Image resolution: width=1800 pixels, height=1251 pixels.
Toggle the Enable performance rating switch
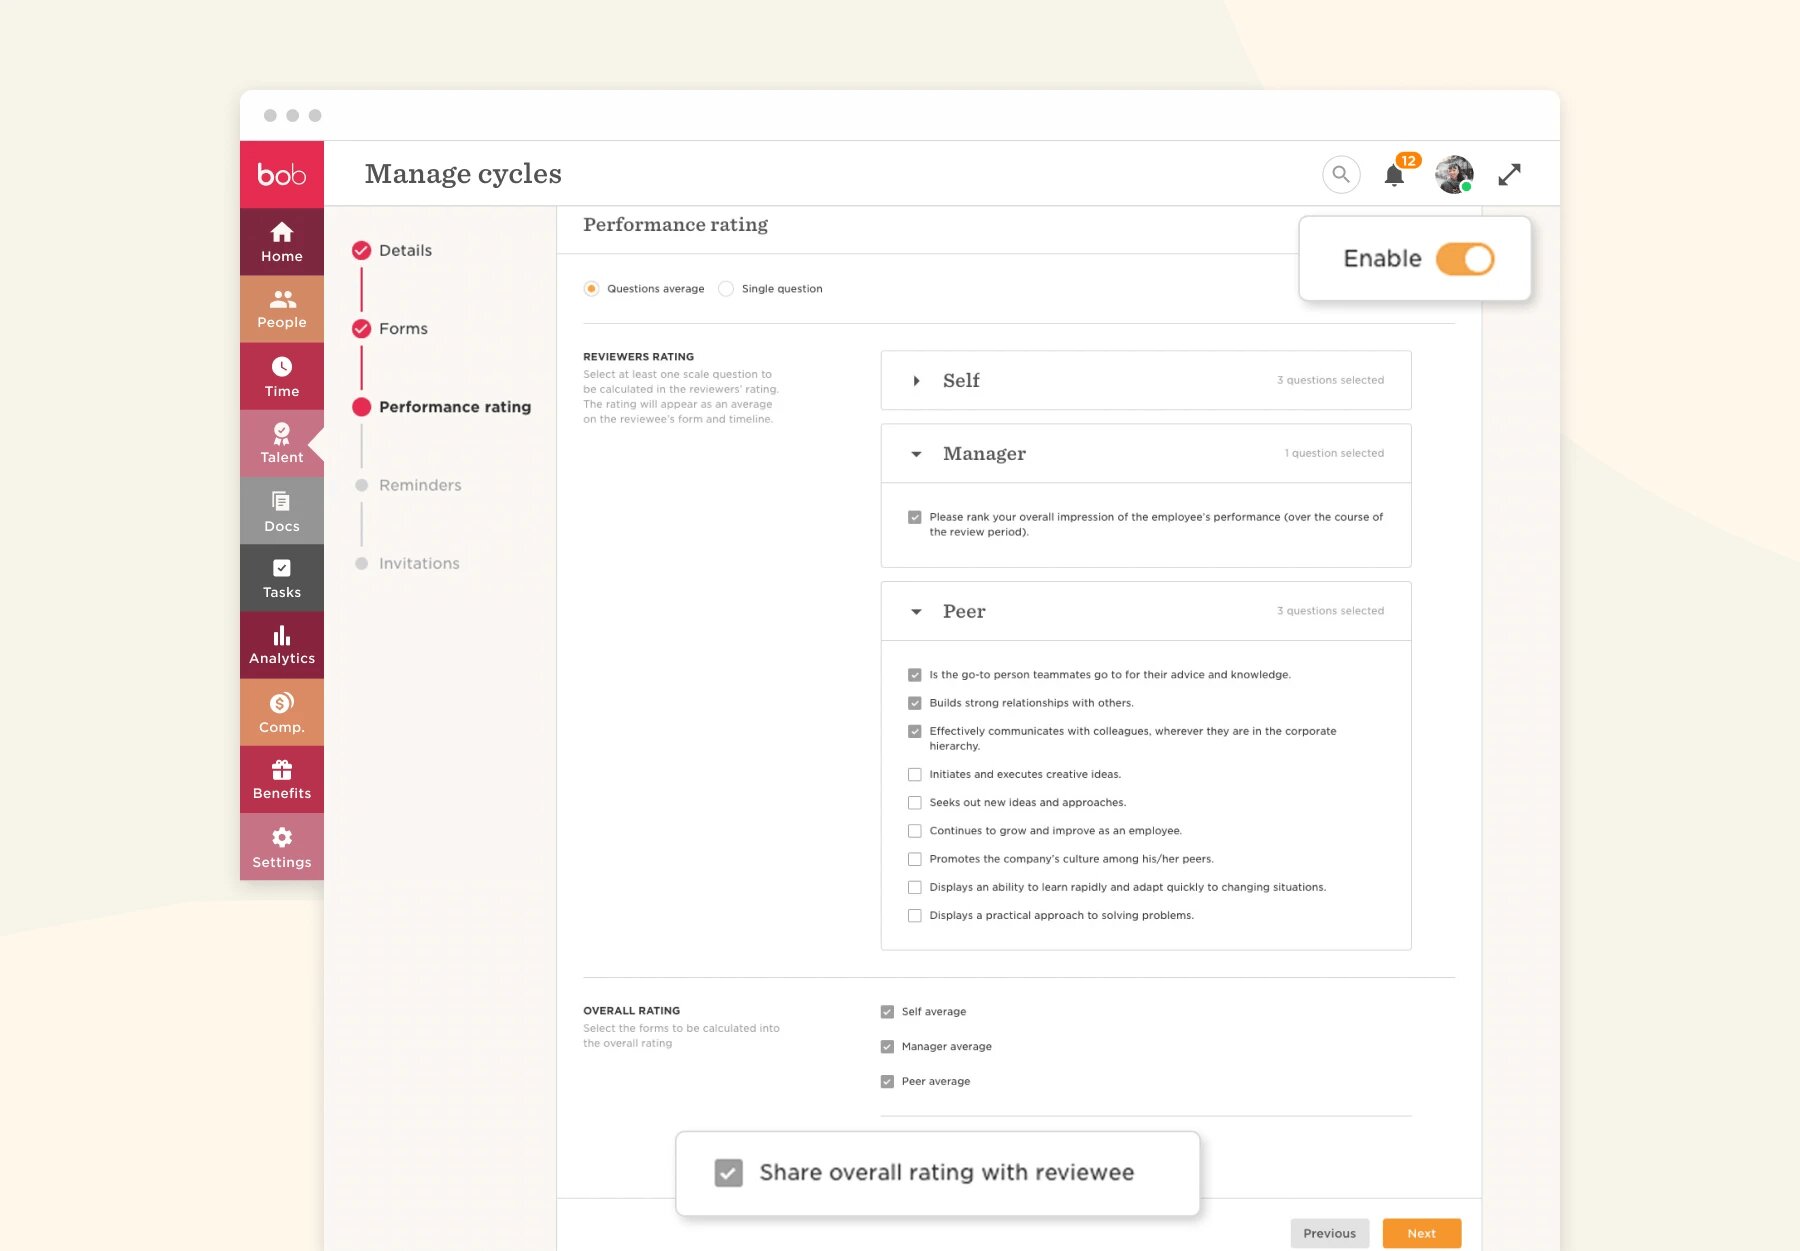coord(1464,259)
